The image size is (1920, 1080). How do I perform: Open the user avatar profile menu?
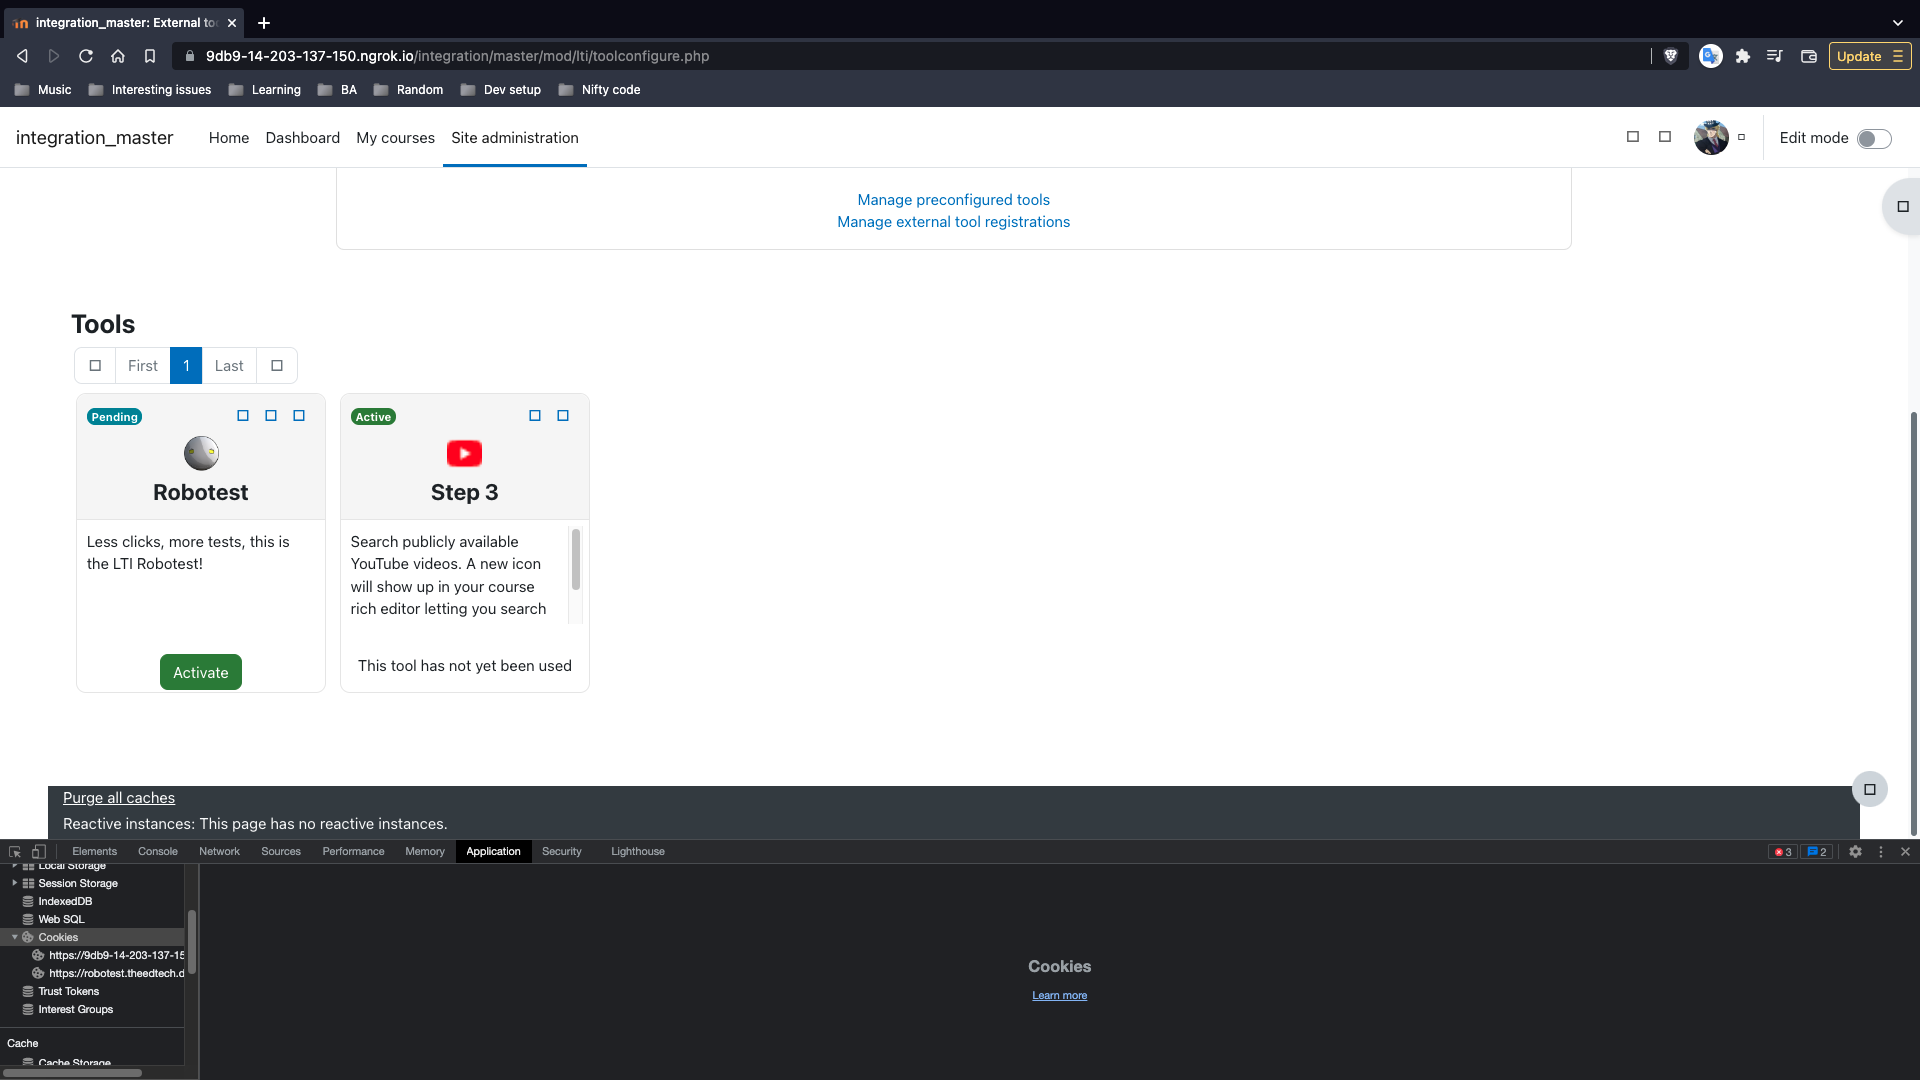1711,137
